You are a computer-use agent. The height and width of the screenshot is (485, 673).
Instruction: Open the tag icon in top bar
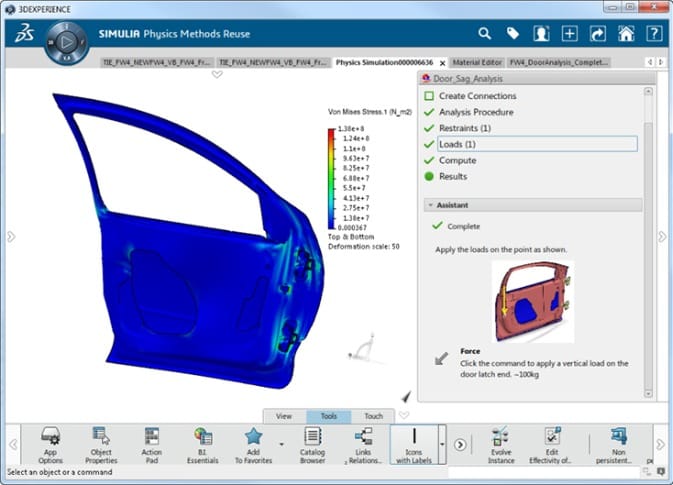pyautogui.click(x=513, y=33)
